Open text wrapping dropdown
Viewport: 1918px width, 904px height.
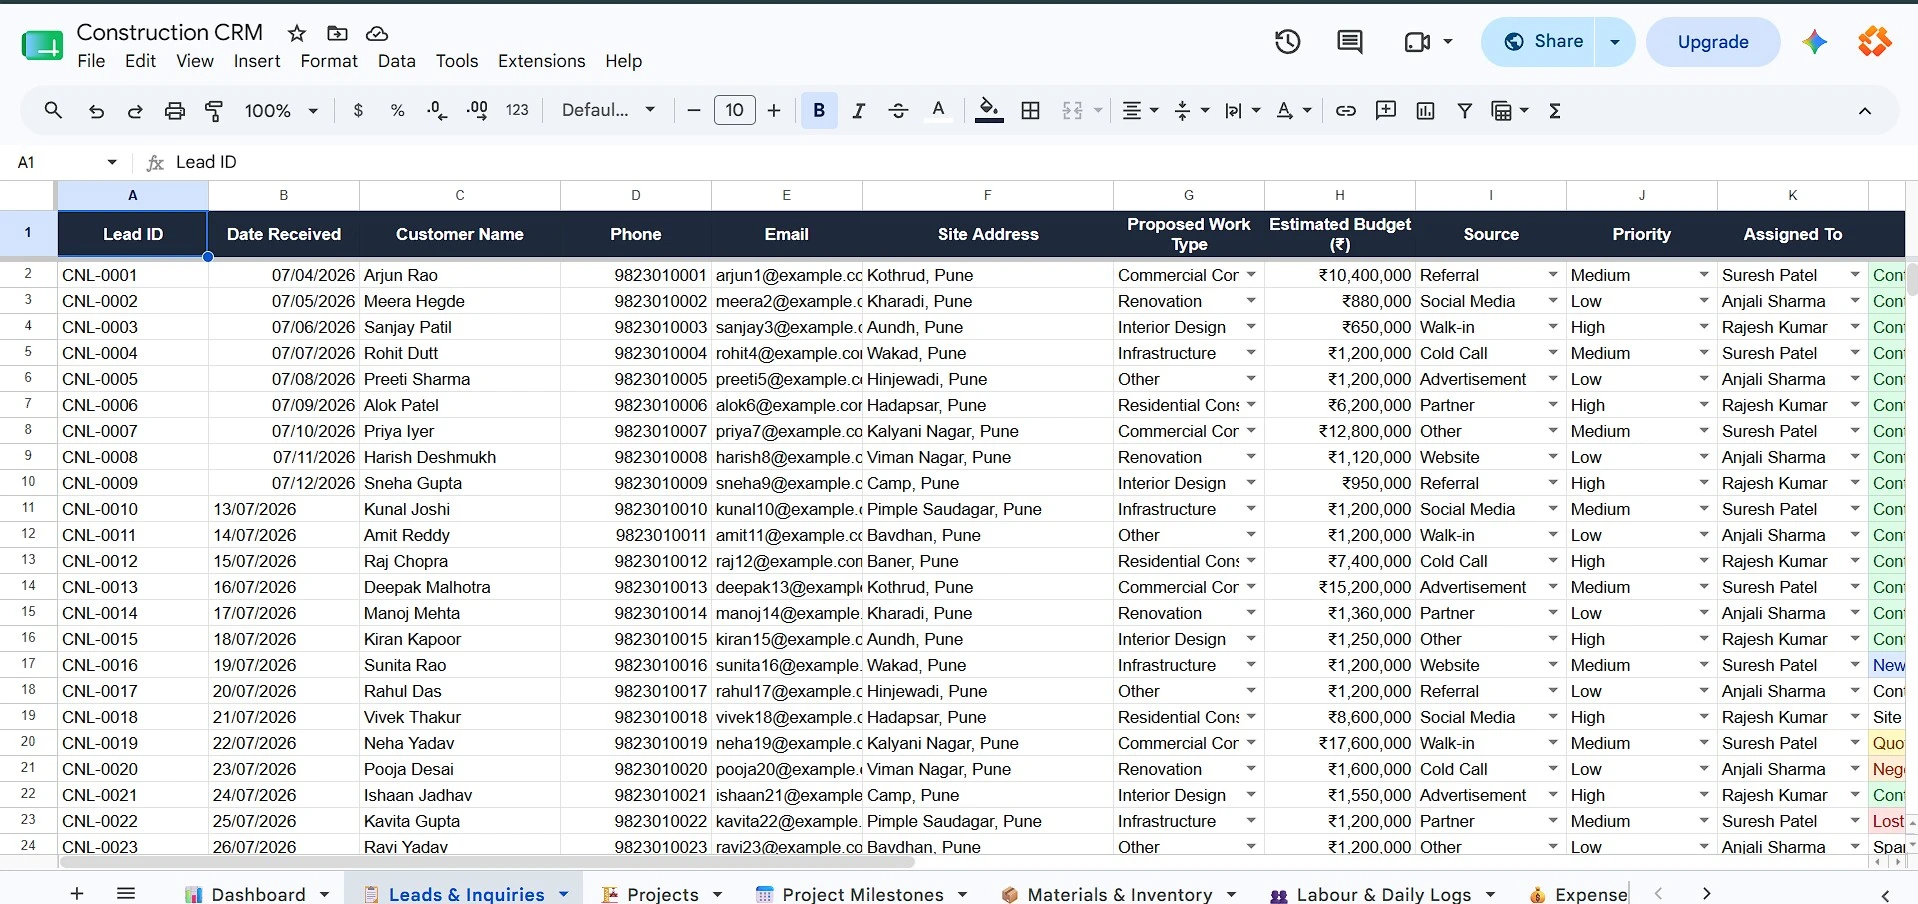coord(1242,111)
